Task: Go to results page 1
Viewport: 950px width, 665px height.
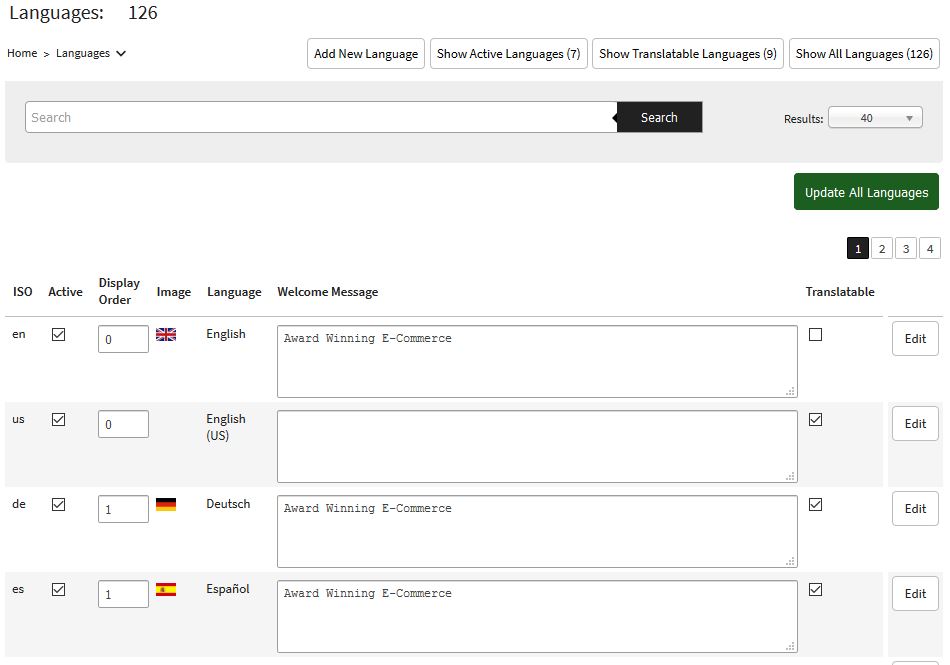Action: pos(858,248)
